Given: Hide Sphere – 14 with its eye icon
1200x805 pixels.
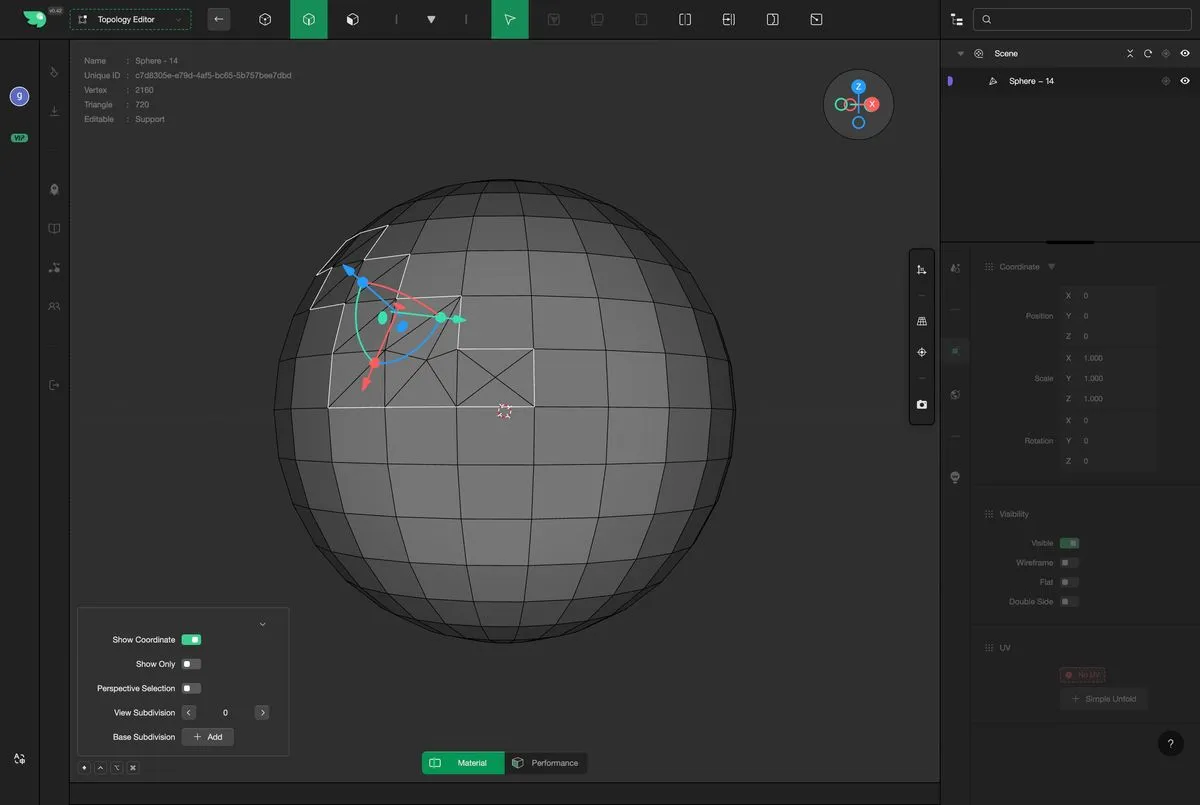Looking at the screenshot, I should click(x=1185, y=81).
